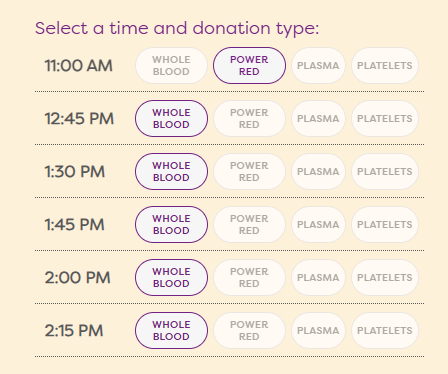Click the 2:00 PM time label
The image size is (448, 374).
point(78,278)
